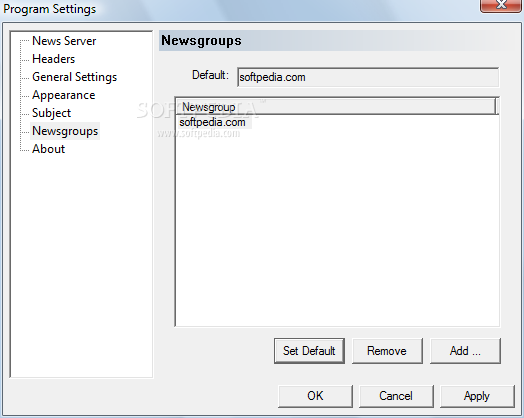Viewport: 524px width, 418px height.
Task: Click the Add ... button
Action: click(x=465, y=351)
